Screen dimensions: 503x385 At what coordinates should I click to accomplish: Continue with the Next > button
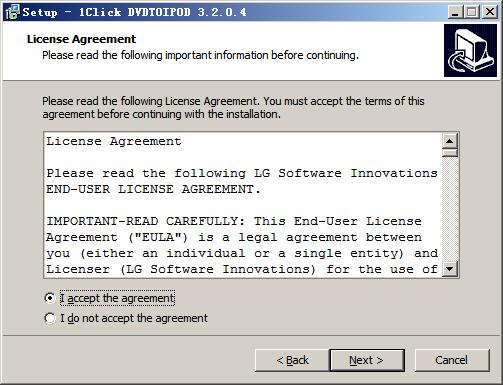(367, 360)
